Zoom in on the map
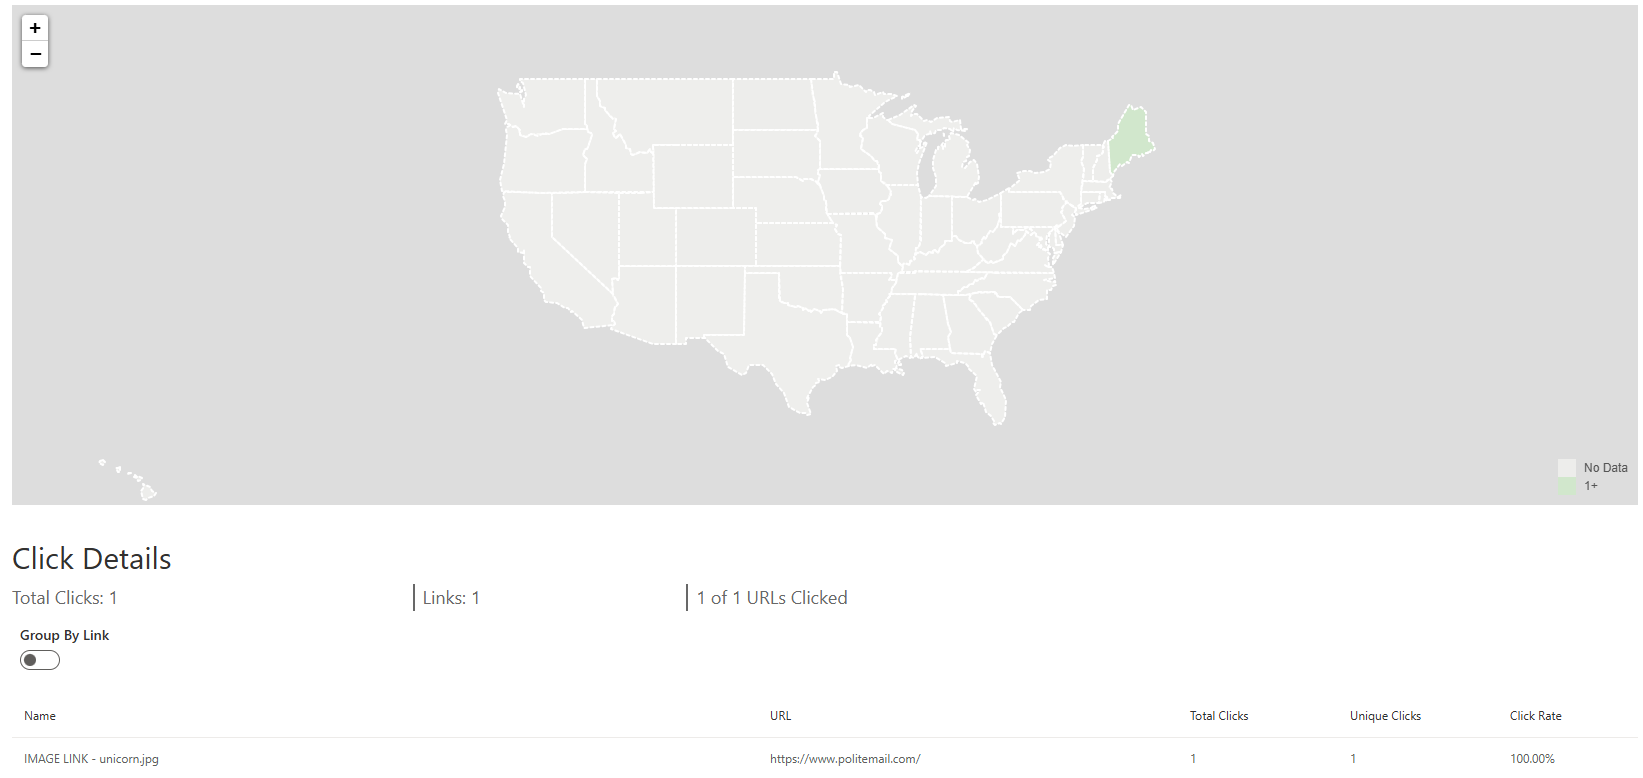This screenshot has width=1643, height=778. coord(35,28)
